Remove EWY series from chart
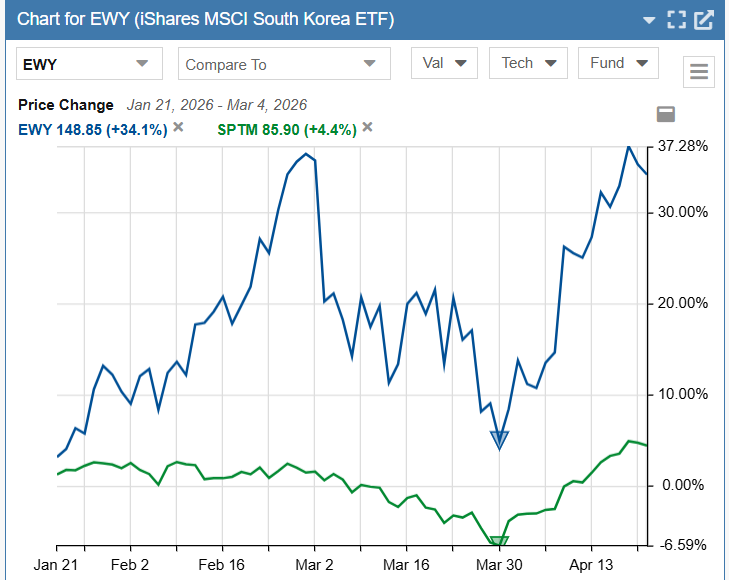Viewport: 729px width, 580px height. (178, 127)
